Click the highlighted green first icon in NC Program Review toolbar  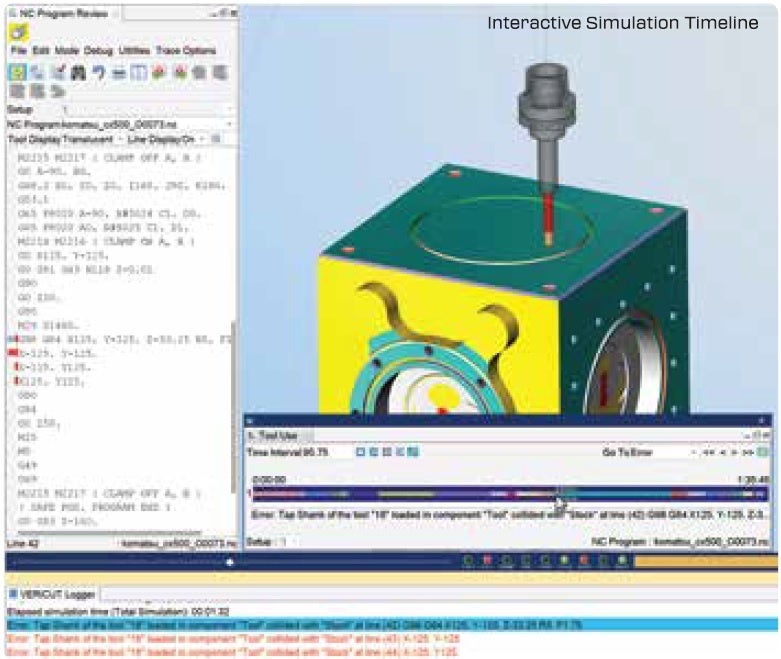(x=18, y=73)
